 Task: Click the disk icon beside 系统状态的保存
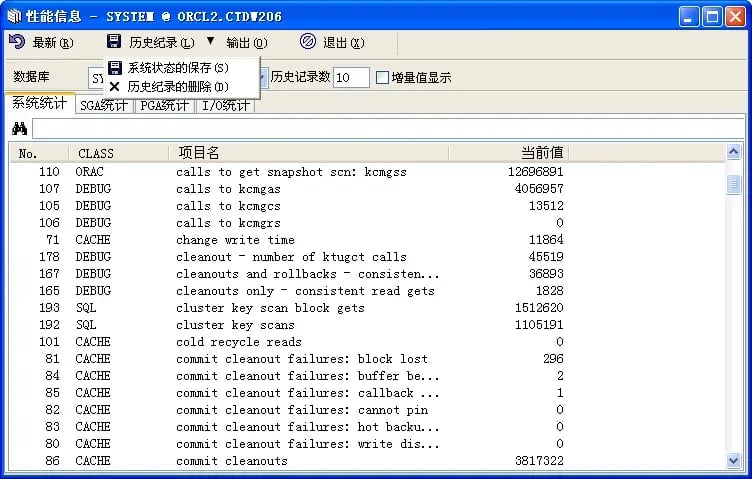click(x=115, y=67)
